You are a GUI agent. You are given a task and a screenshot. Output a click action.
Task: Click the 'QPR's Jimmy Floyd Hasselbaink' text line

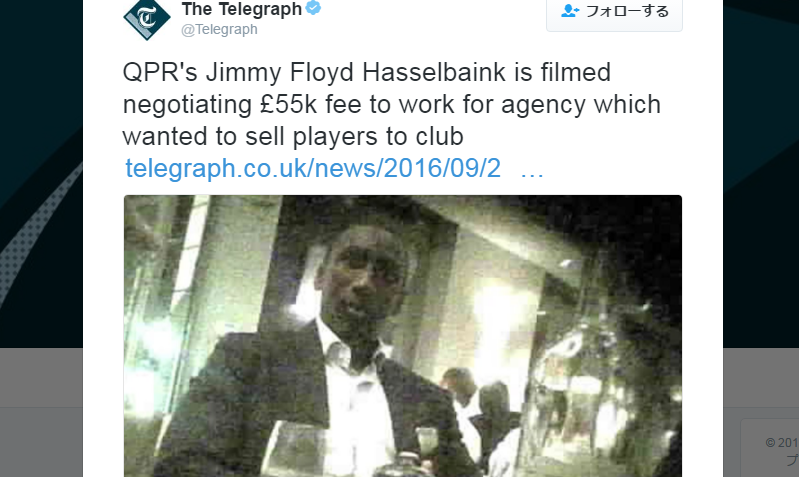366,72
